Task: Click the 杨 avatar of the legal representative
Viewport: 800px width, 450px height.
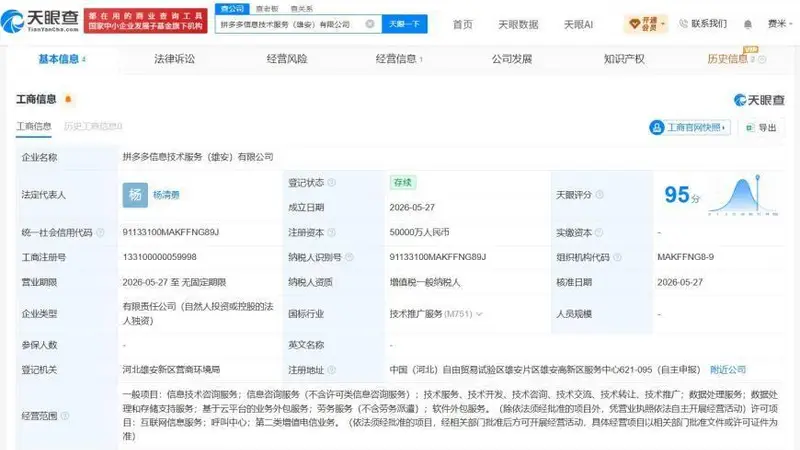Action: pos(135,194)
